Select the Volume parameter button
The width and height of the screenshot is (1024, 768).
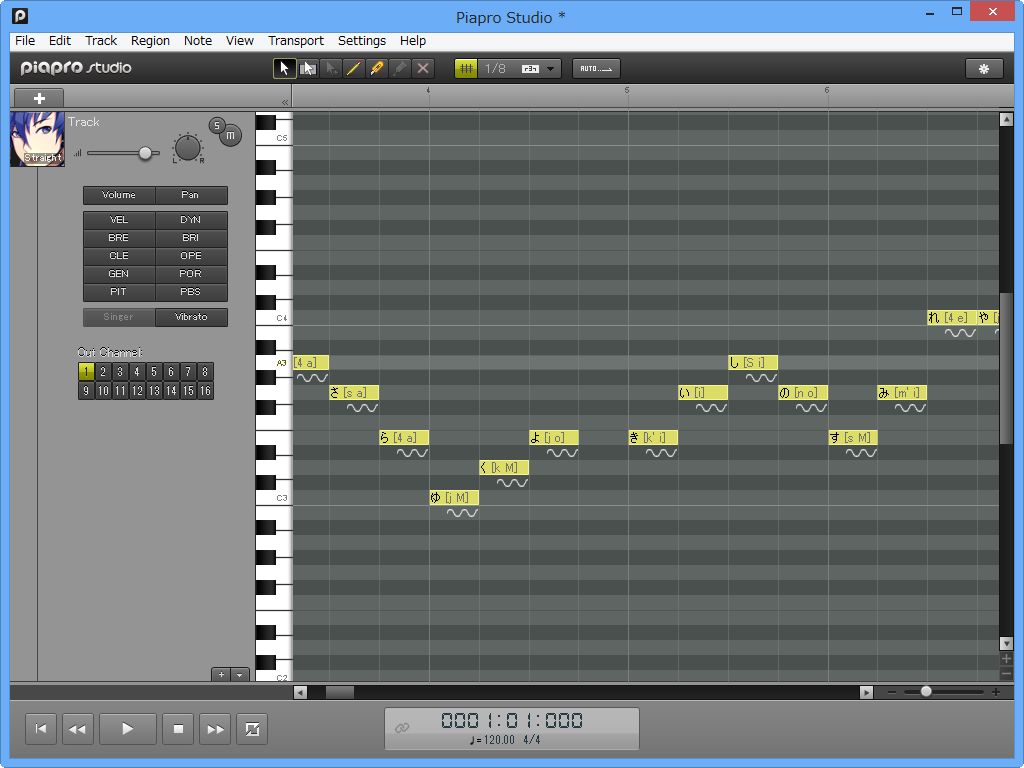119,195
